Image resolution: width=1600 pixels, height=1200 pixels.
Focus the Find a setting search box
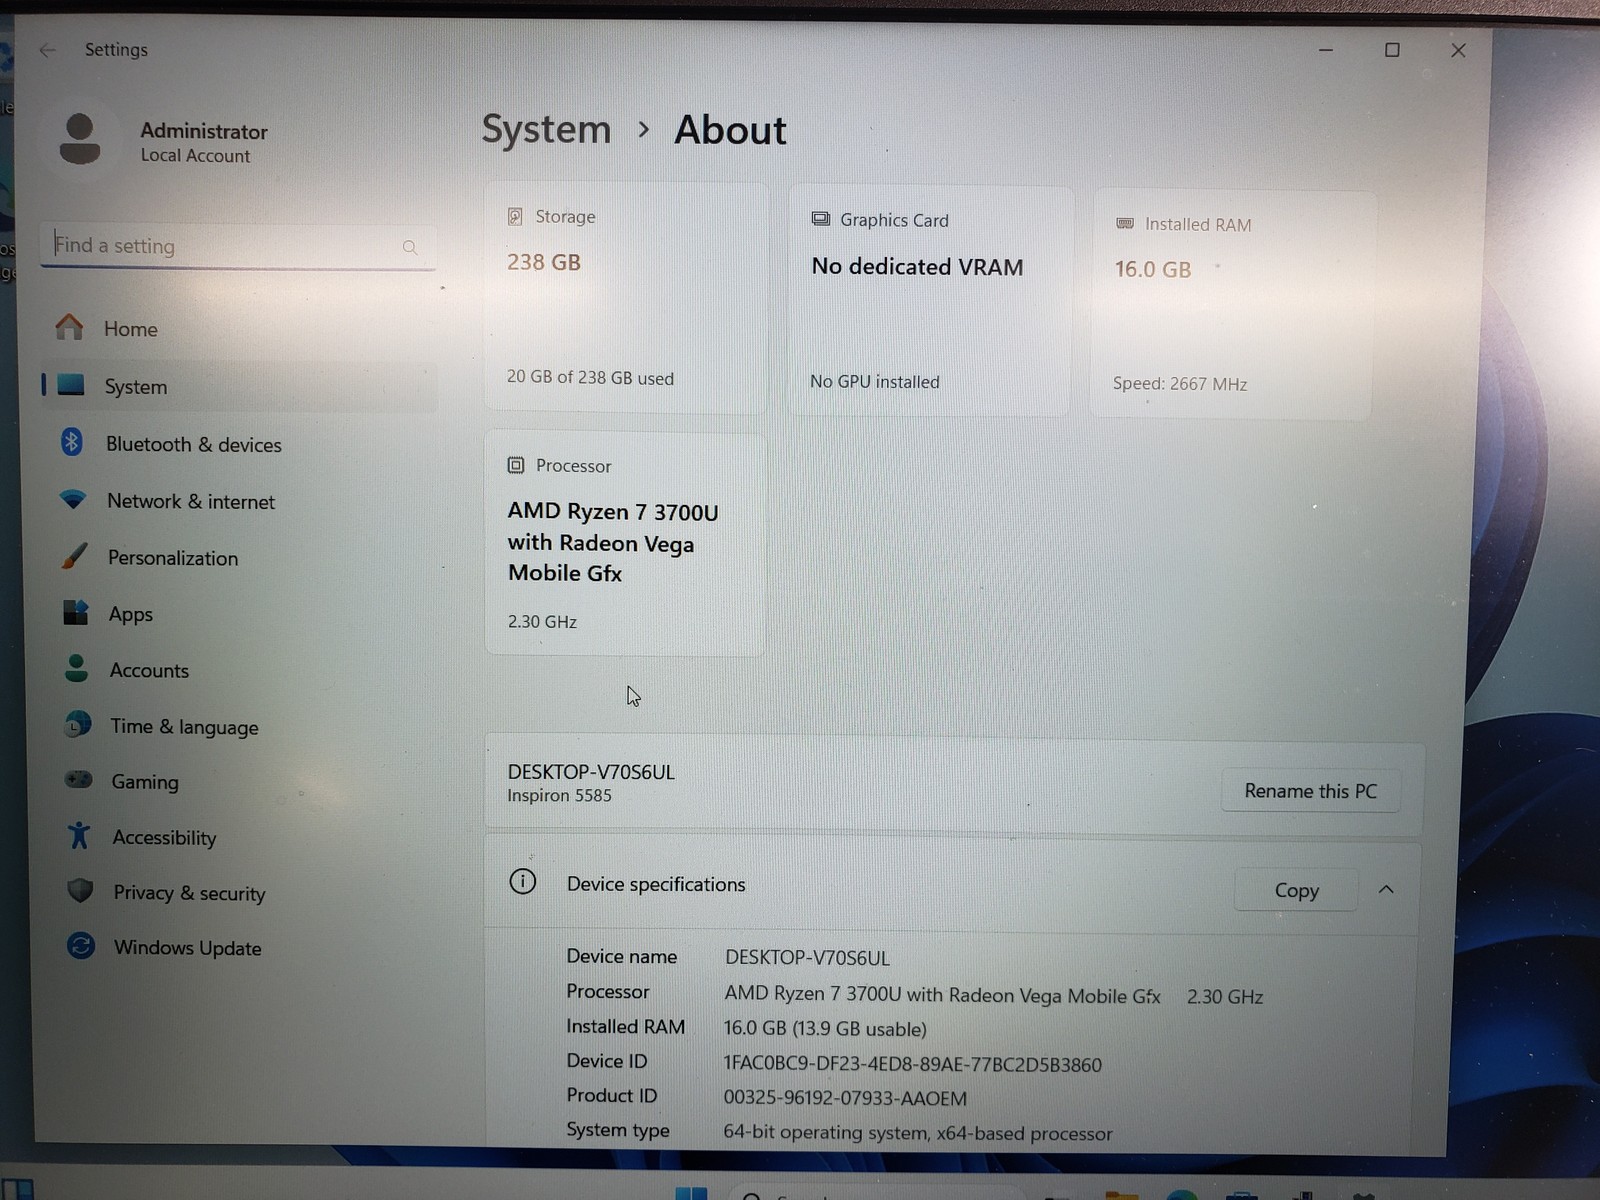click(238, 246)
